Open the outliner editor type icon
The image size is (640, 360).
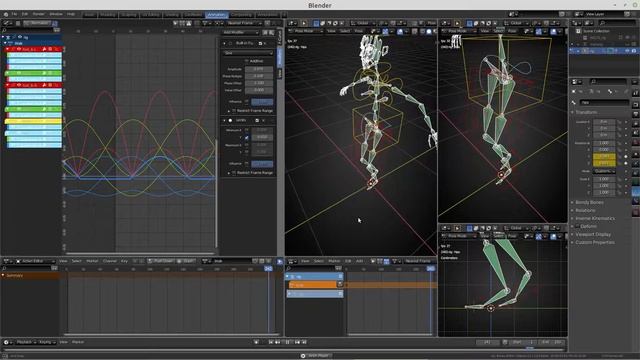pyautogui.click(x=575, y=23)
